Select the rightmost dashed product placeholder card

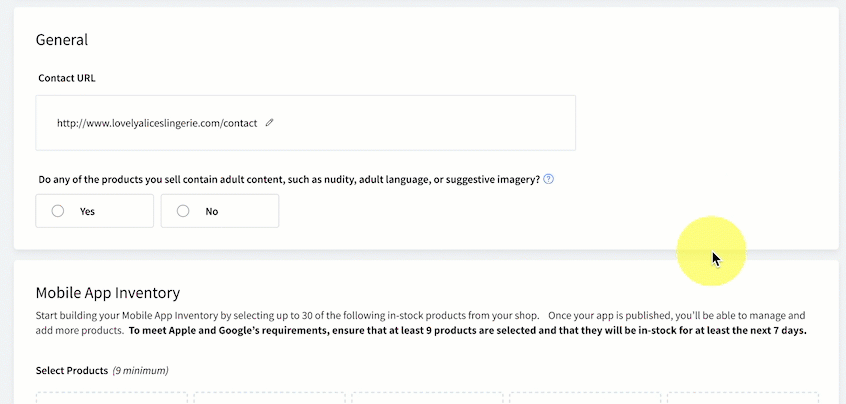(743, 398)
